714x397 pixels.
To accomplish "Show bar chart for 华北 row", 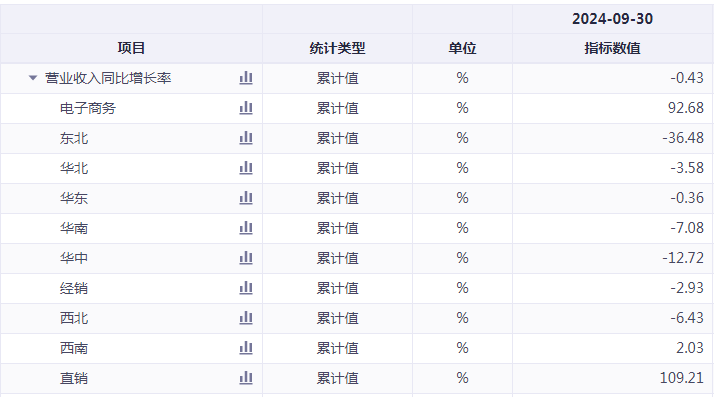I will pos(246,168).
